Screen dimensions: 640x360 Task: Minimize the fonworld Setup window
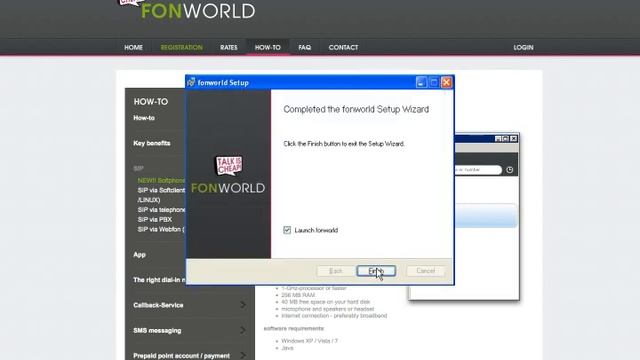click(421, 82)
